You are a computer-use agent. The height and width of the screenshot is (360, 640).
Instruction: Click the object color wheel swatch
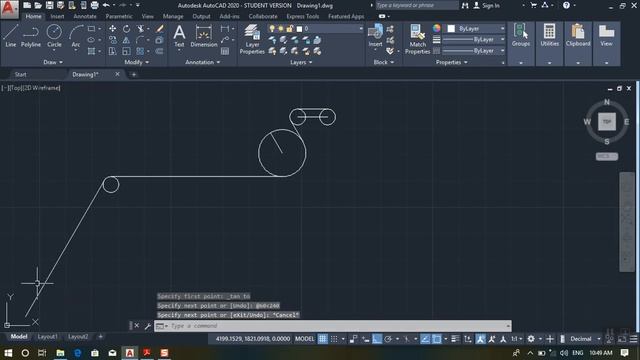(436, 28)
